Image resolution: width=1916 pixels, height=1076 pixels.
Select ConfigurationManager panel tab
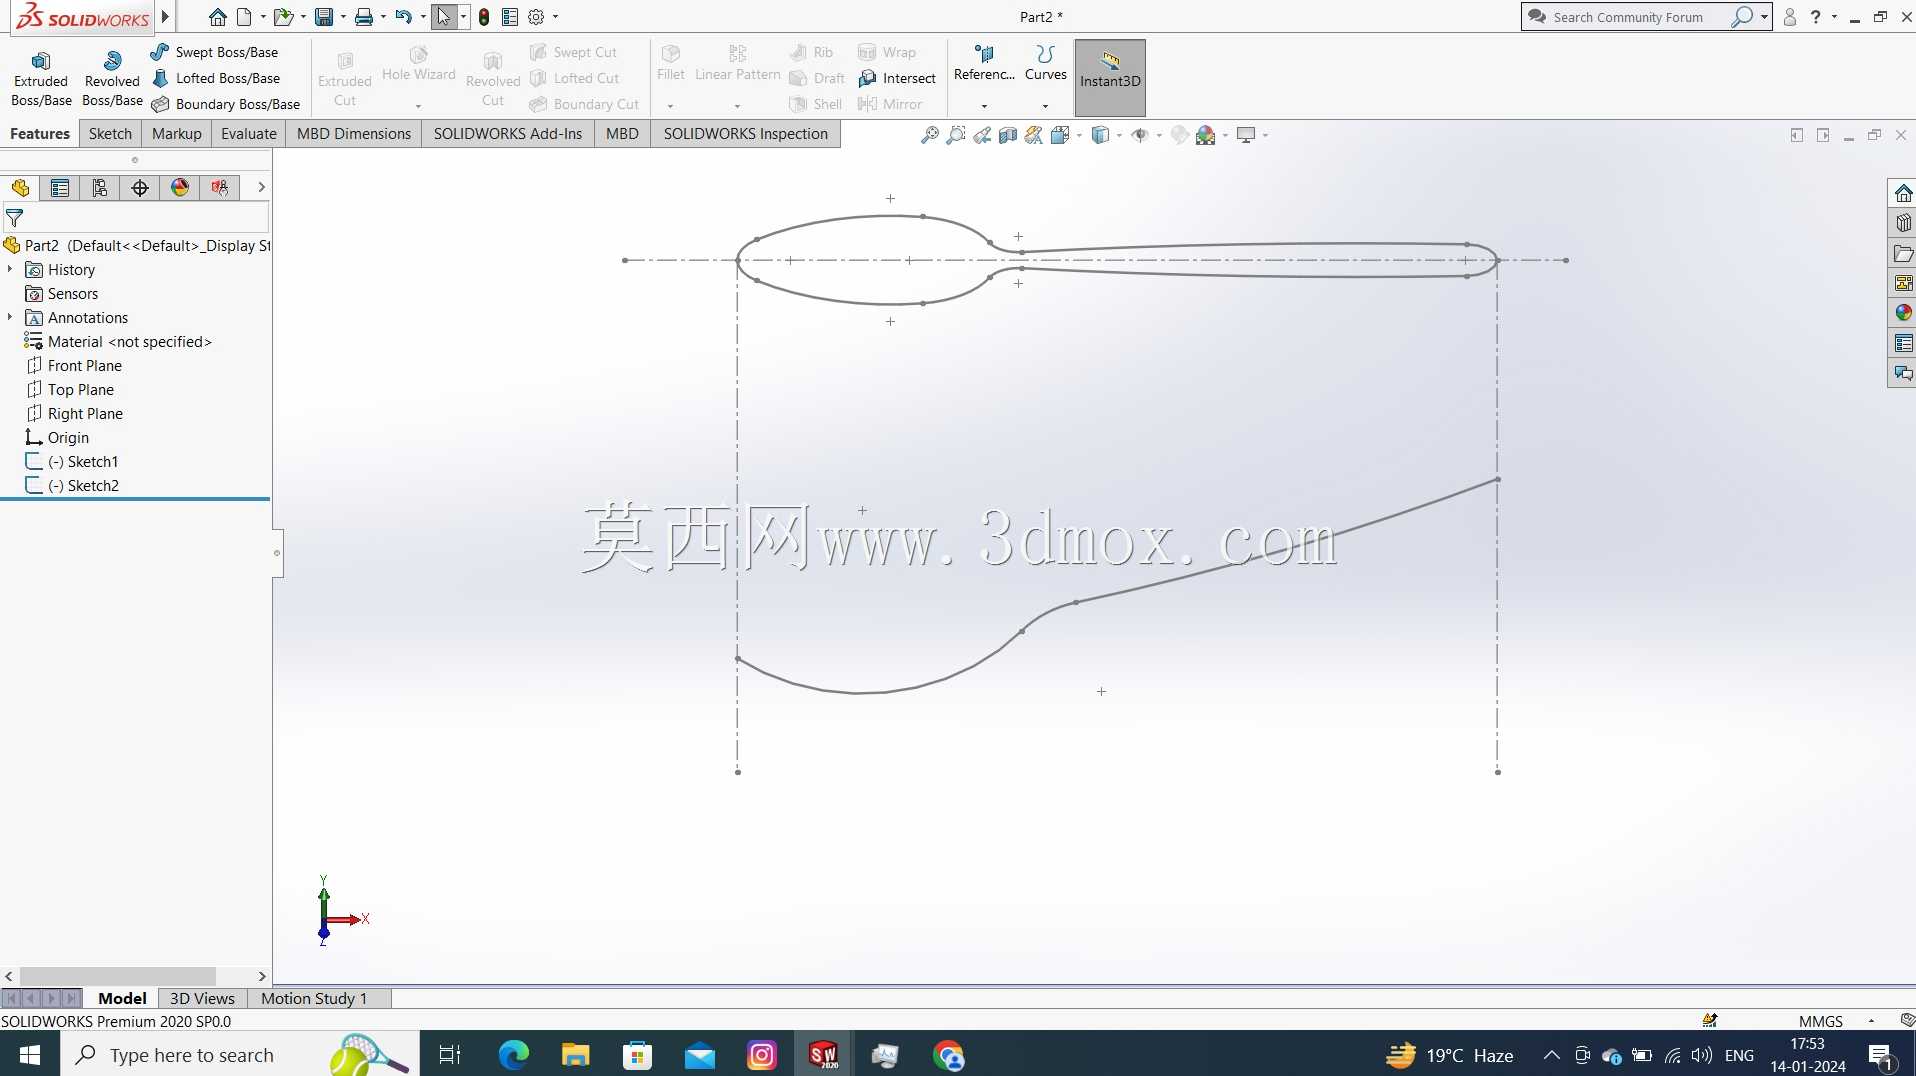tap(100, 188)
